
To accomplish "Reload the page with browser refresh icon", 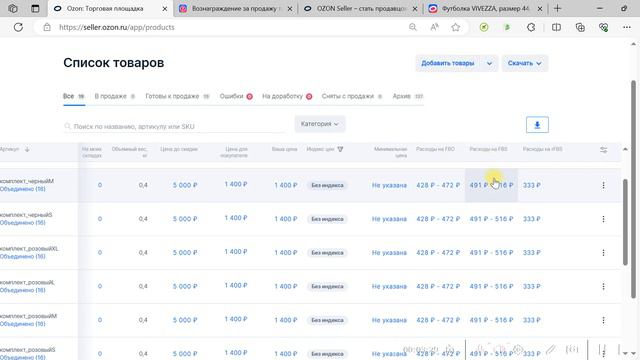I will tap(18, 27).
